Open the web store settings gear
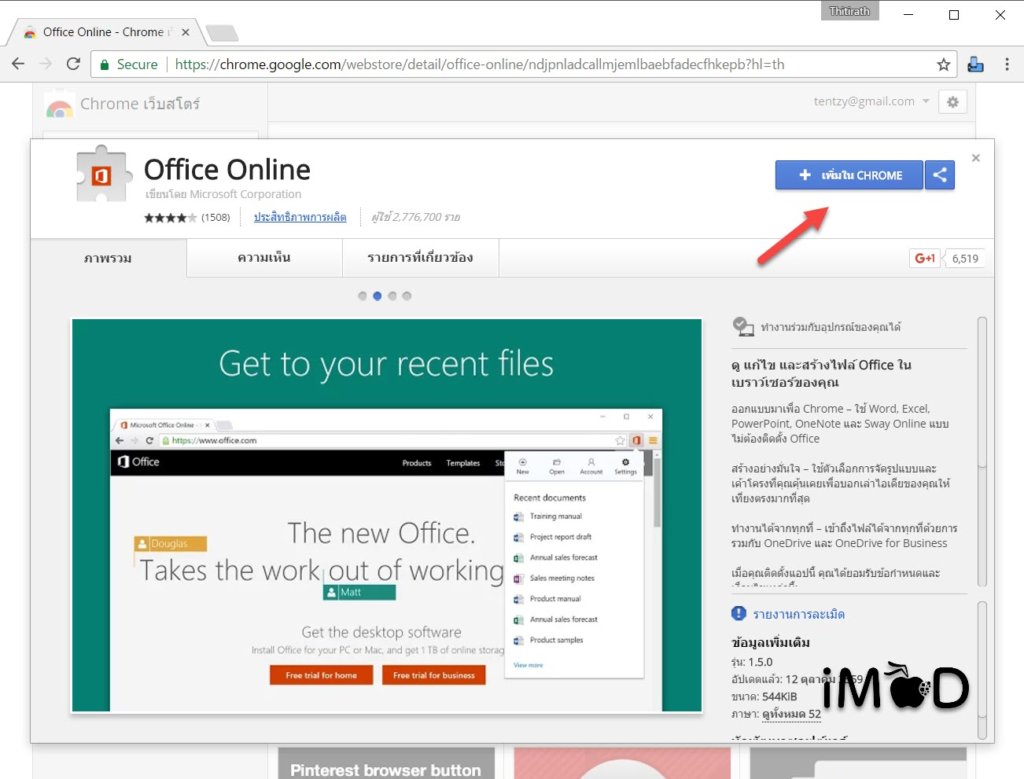This screenshot has width=1024, height=779. pyautogui.click(x=952, y=102)
